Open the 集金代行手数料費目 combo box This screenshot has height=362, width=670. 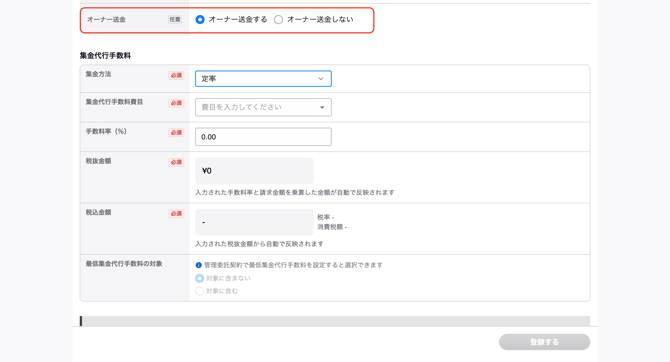tap(263, 107)
